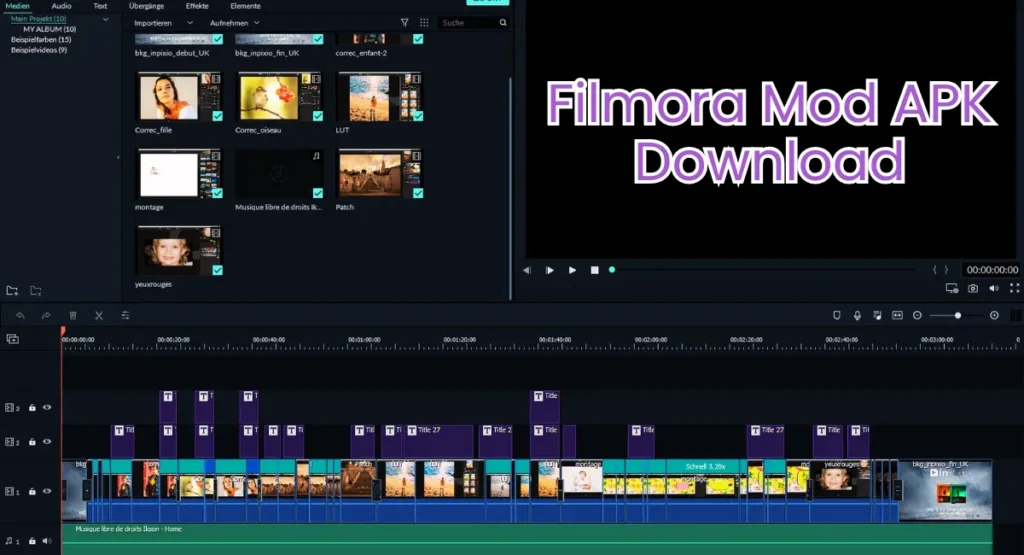The height and width of the screenshot is (555, 1024).
Task: Click the redo arrow in timeline toolbar
Action: (46, 315)
